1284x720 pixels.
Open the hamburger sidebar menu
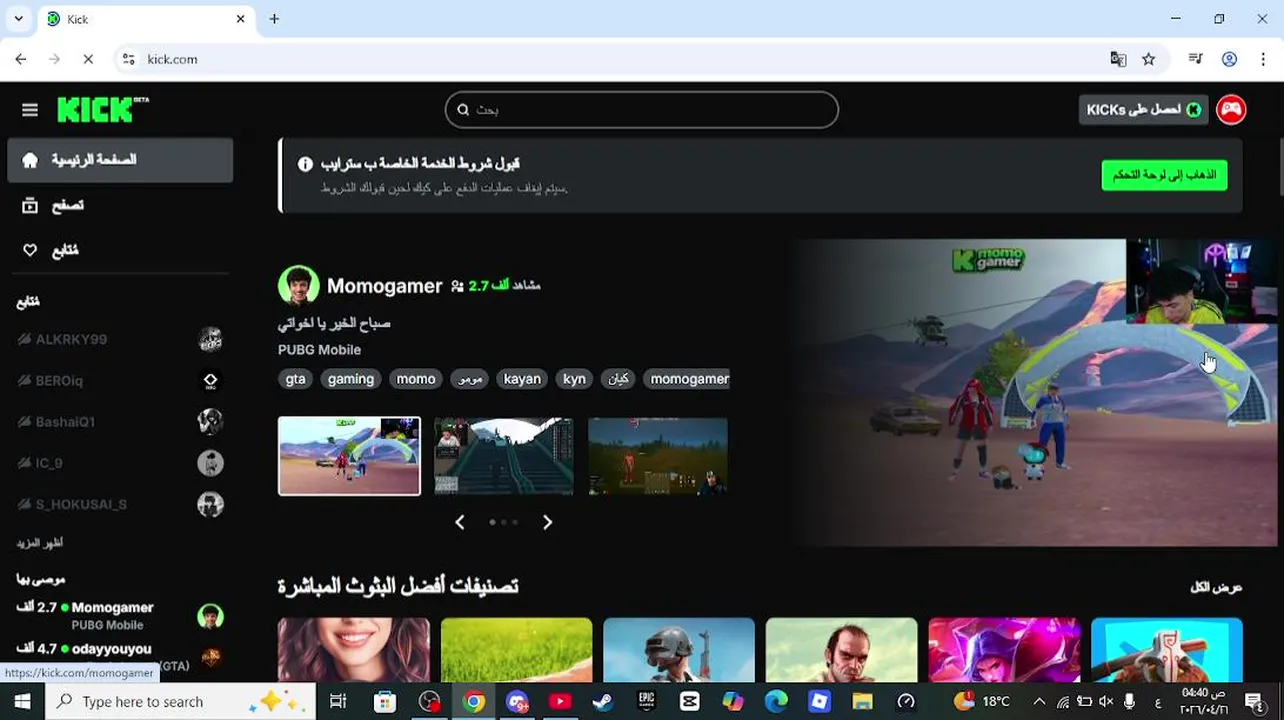[29, 110]
